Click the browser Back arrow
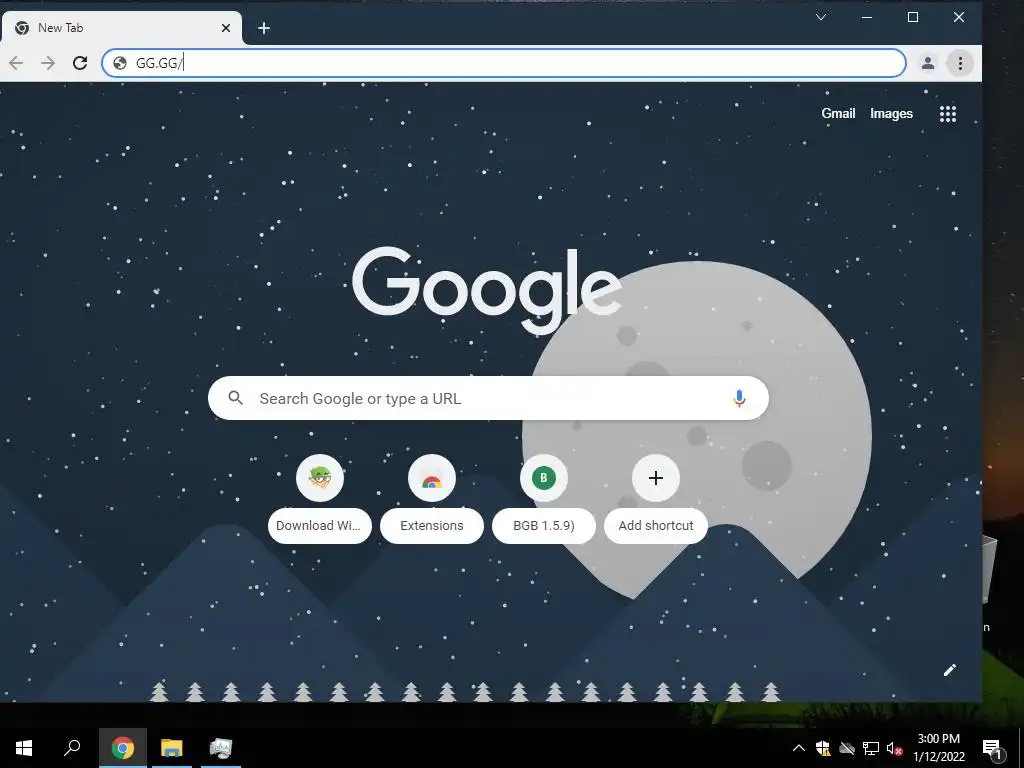Image resolution: width=1024 pixels, height=768 pixels. point(16,63)
